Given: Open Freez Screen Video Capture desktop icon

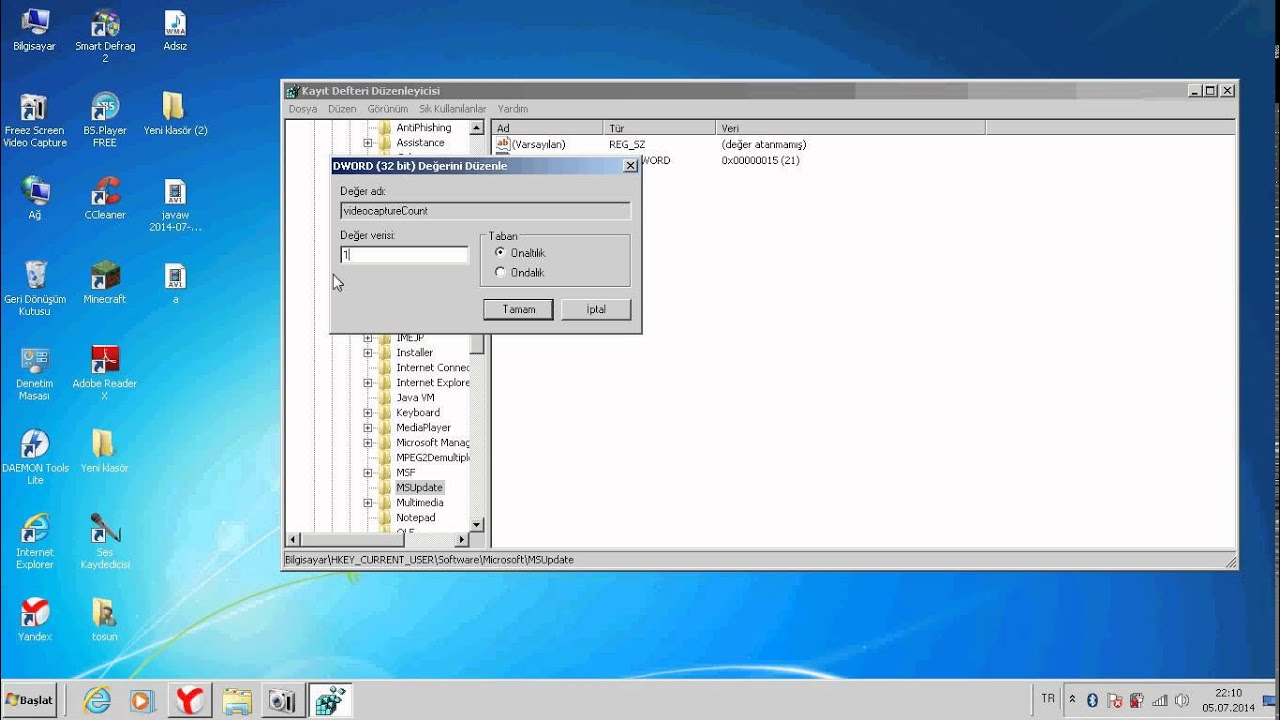Looking at the screenshot, I should click(x=34, y=120).
